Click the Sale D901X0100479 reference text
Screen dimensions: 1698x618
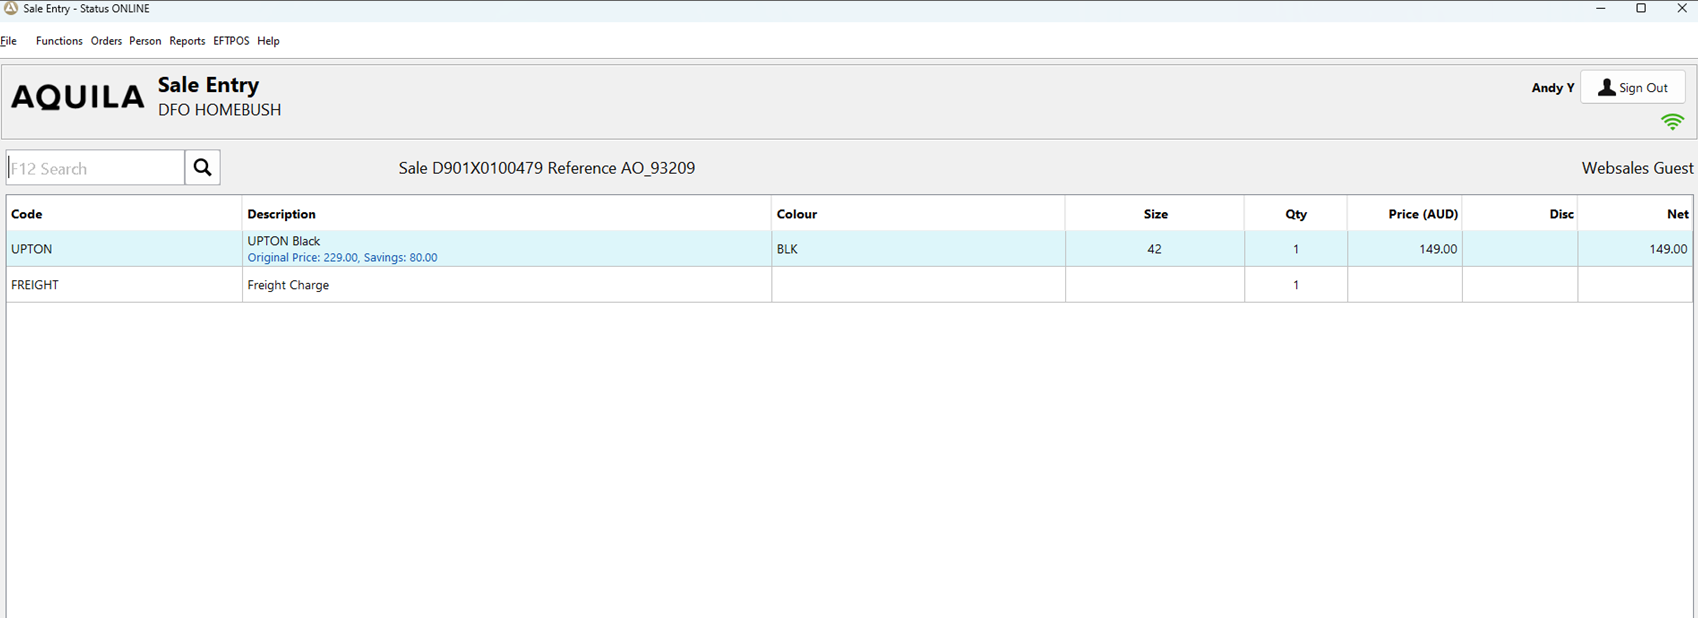(x=547, y=168)
